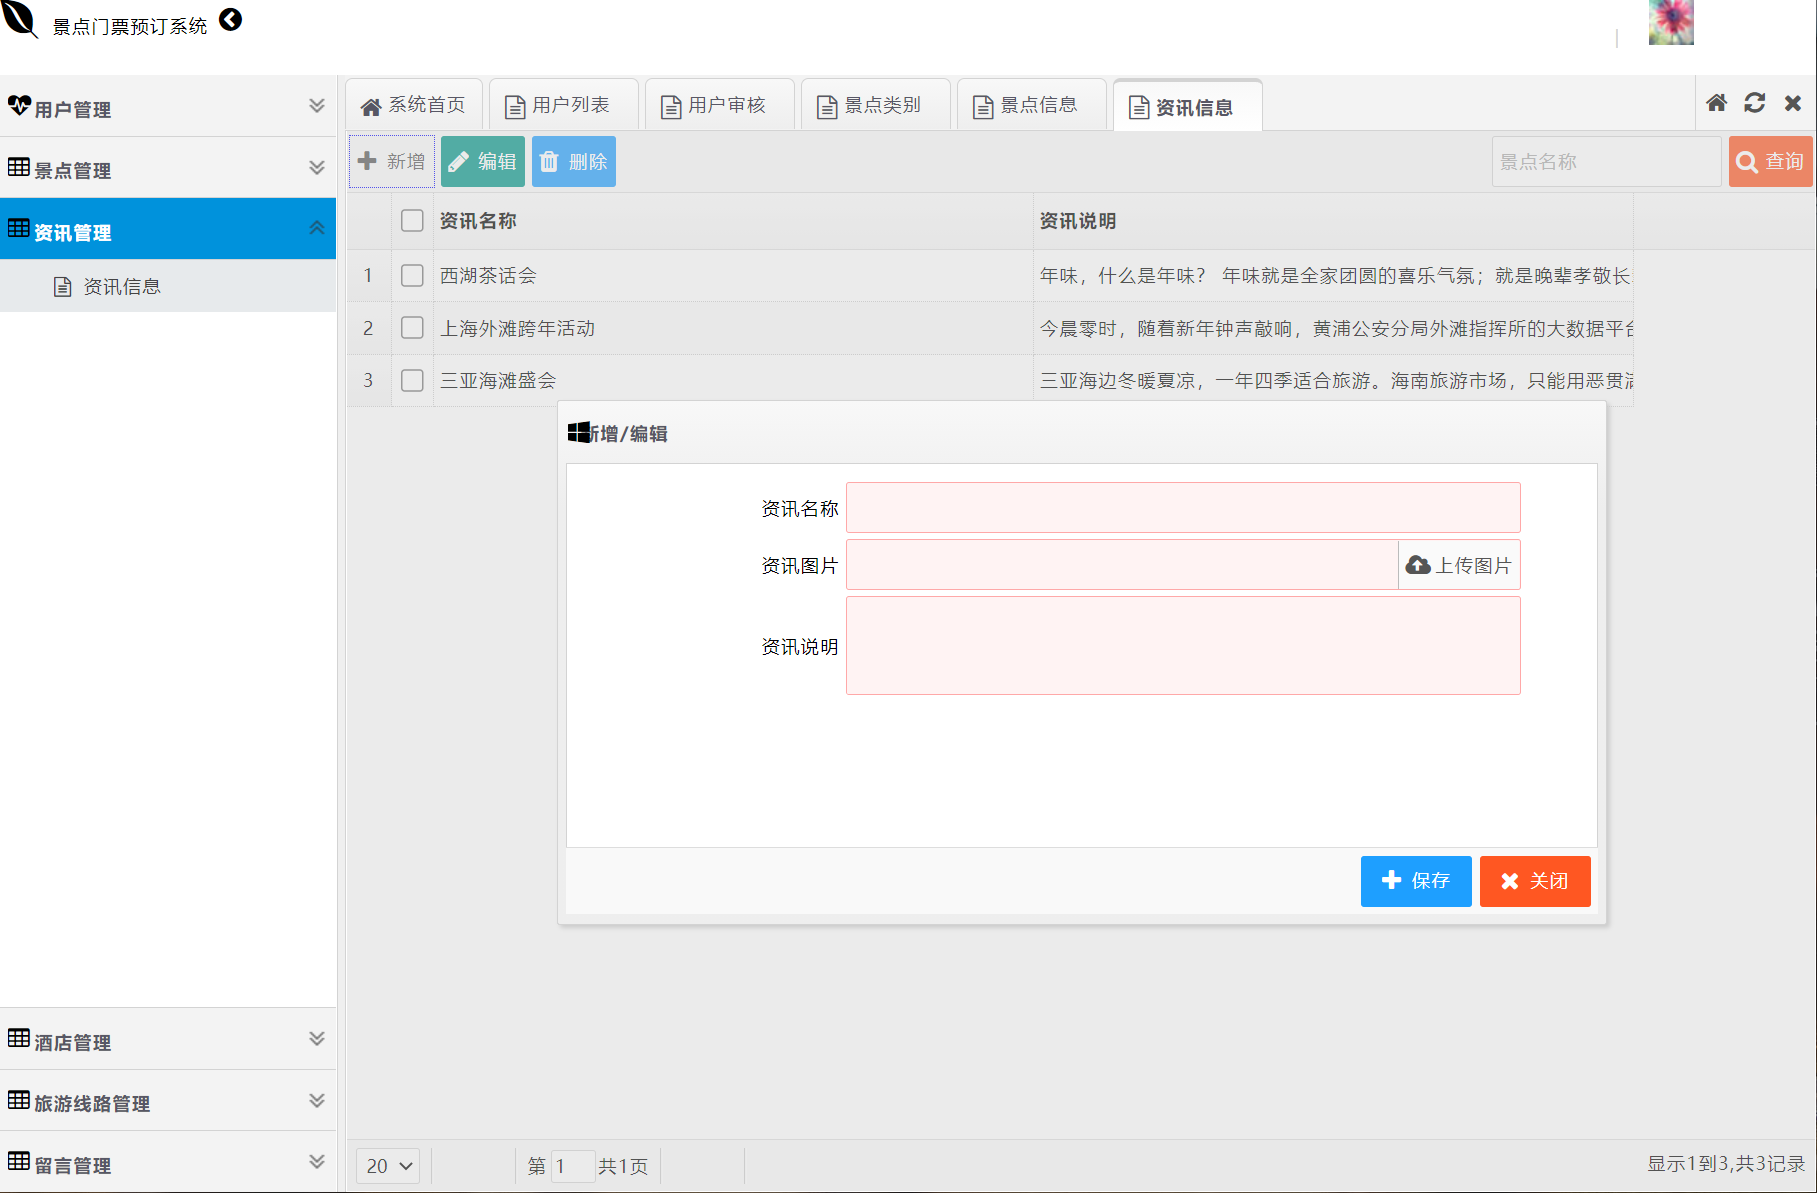Open the page size dropdown showing 20
1817x1193 pixels.
click(388, 1166)
